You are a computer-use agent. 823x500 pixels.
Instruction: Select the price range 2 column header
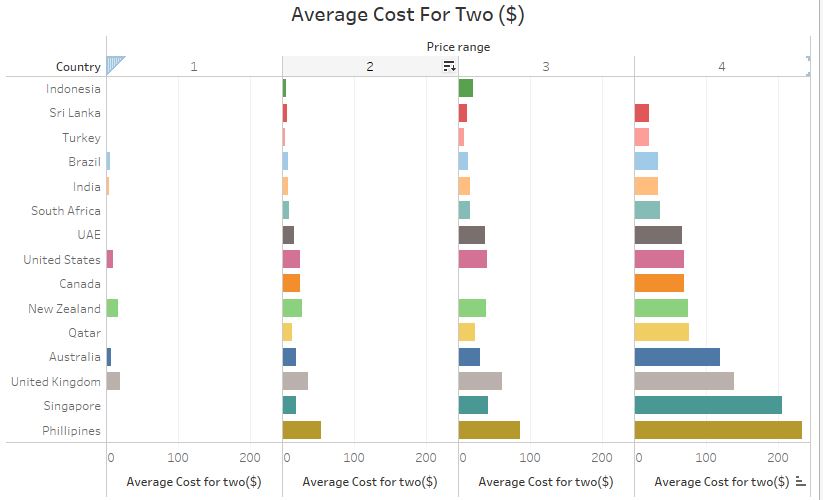(370, 67)
